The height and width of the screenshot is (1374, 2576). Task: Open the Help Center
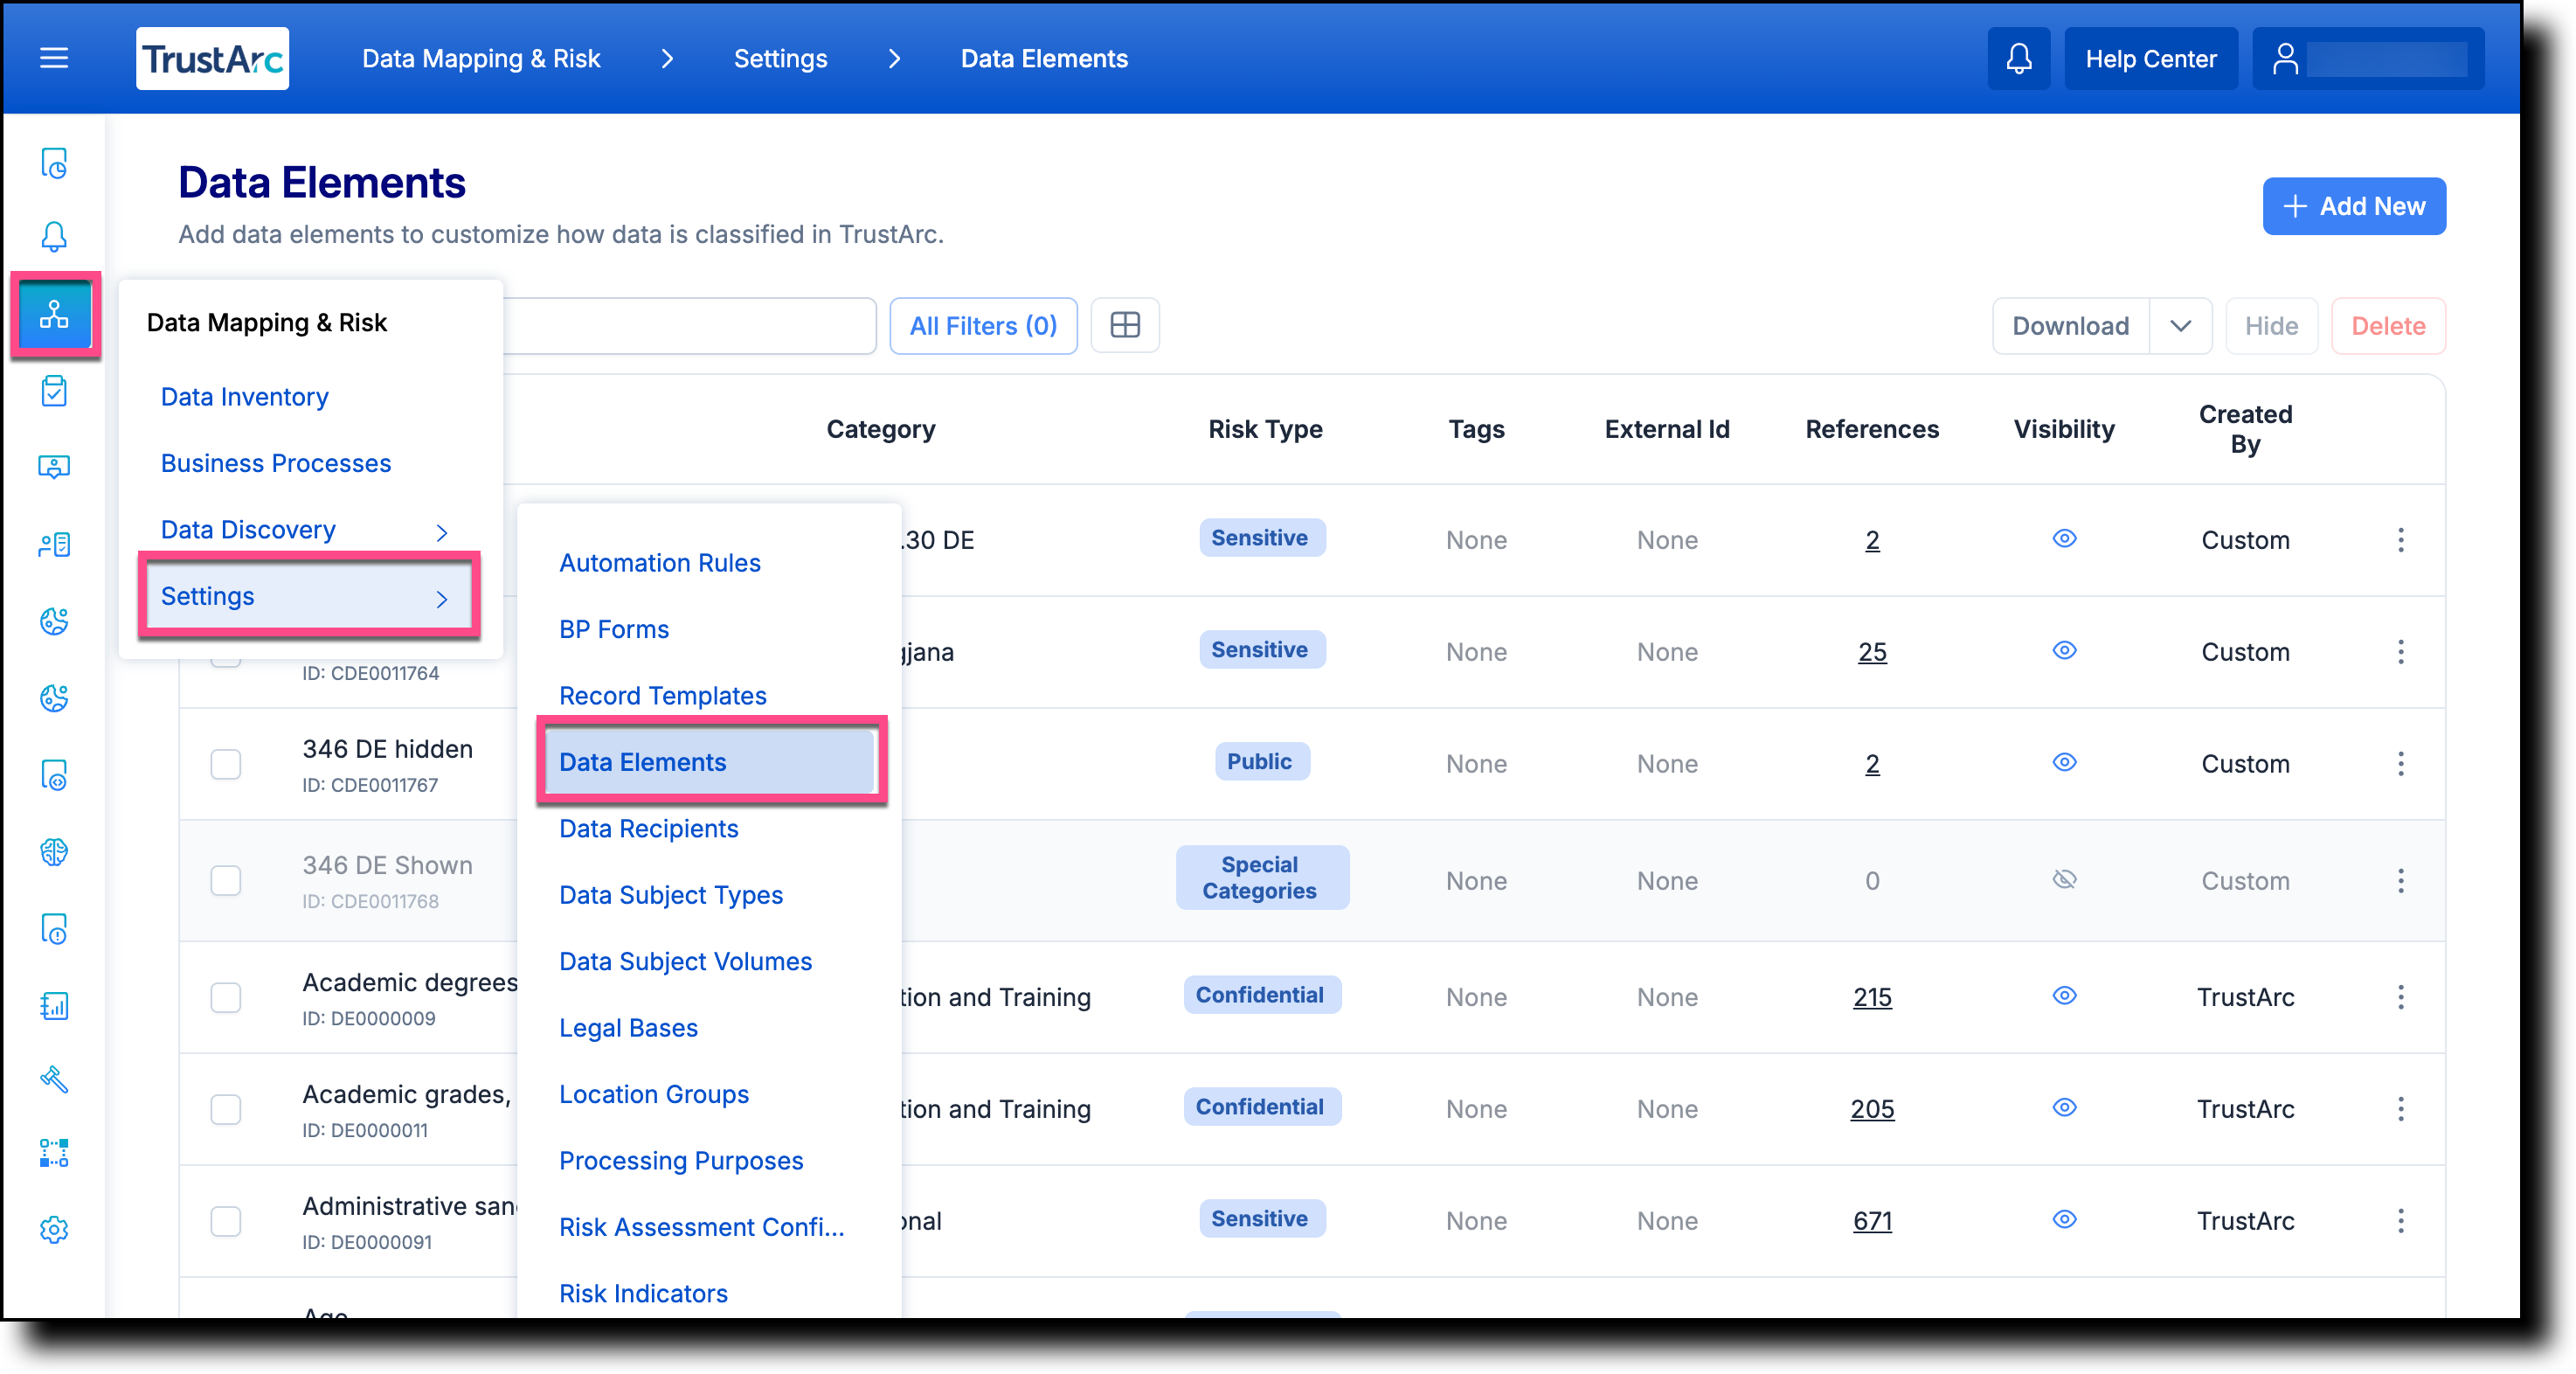2150,58
